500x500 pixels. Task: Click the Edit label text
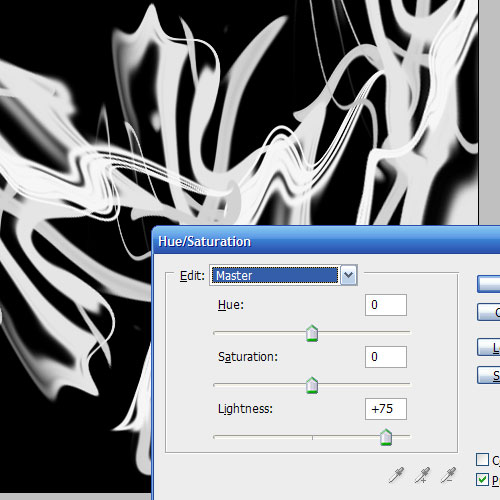[x=192, y=276]
